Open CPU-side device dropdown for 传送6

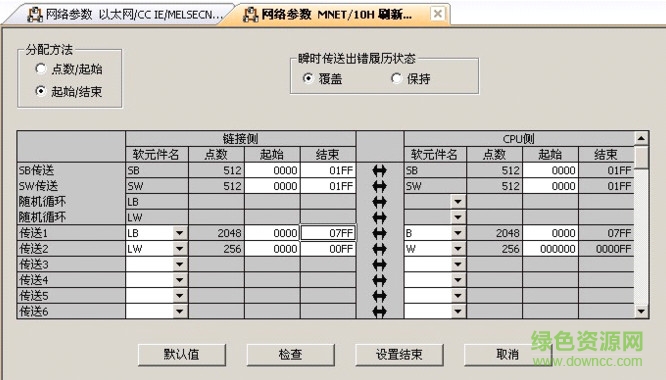(458, 312)
